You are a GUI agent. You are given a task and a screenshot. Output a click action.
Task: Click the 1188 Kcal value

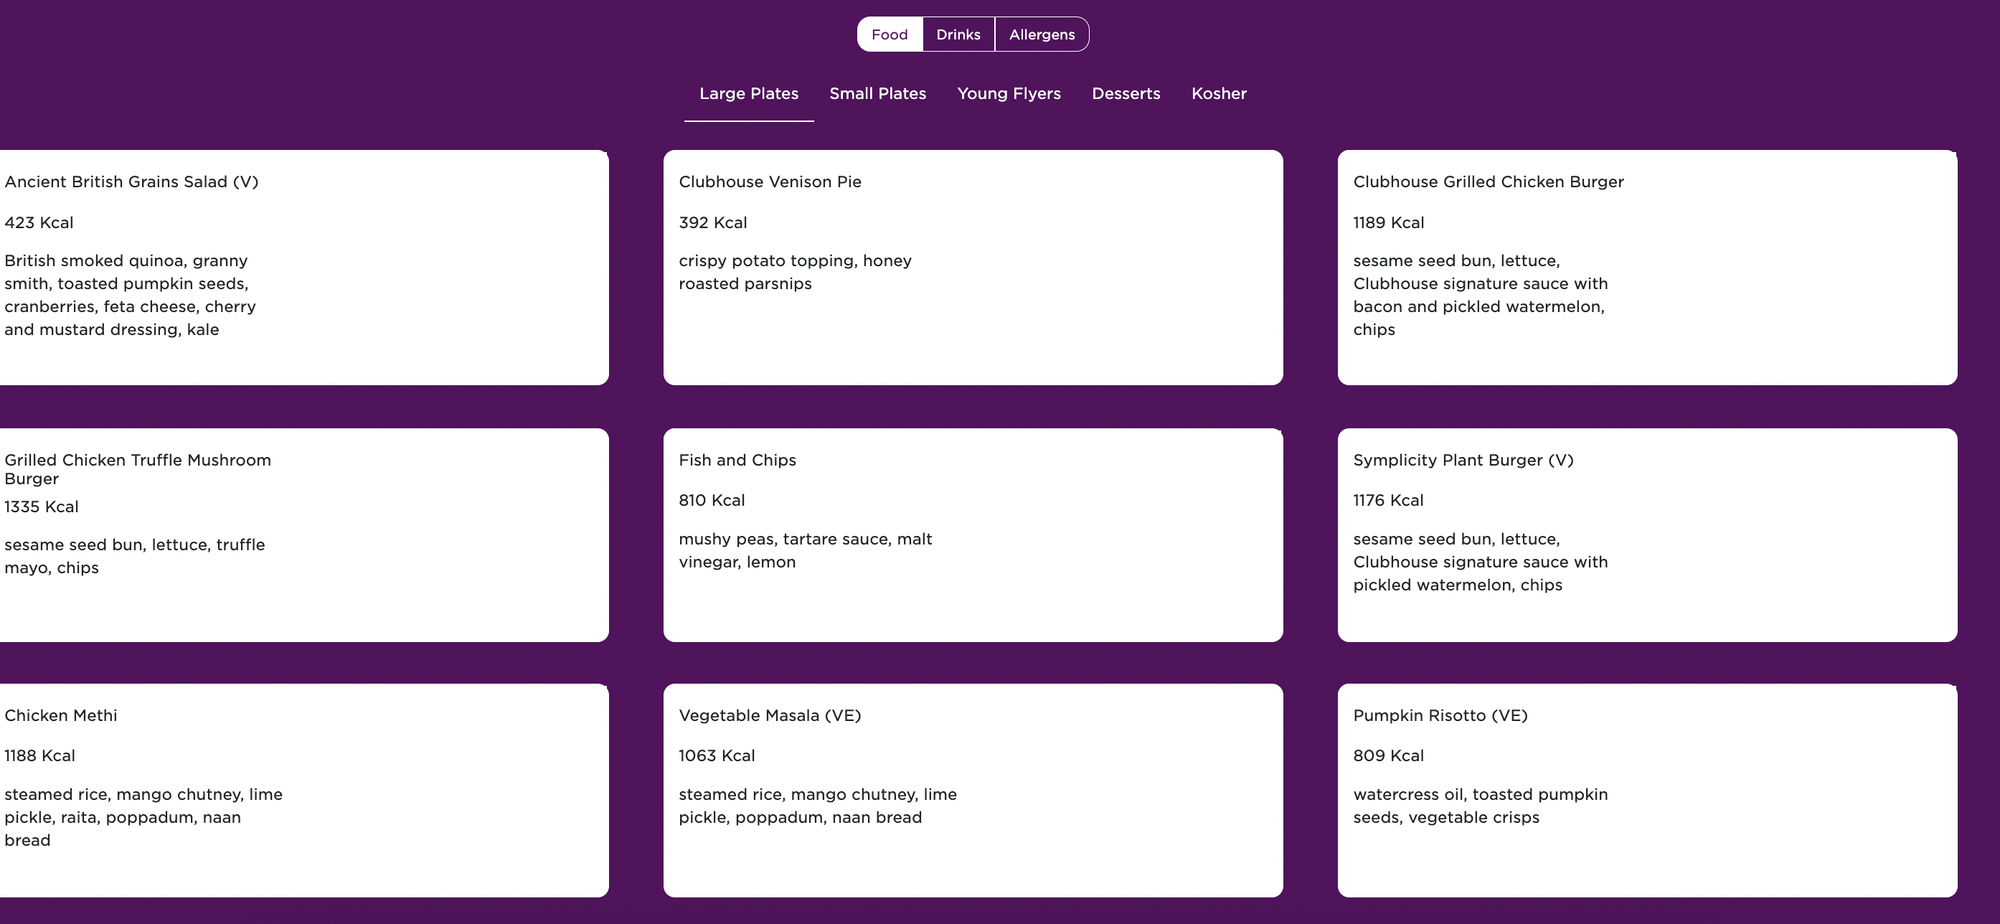click(40, 756)
